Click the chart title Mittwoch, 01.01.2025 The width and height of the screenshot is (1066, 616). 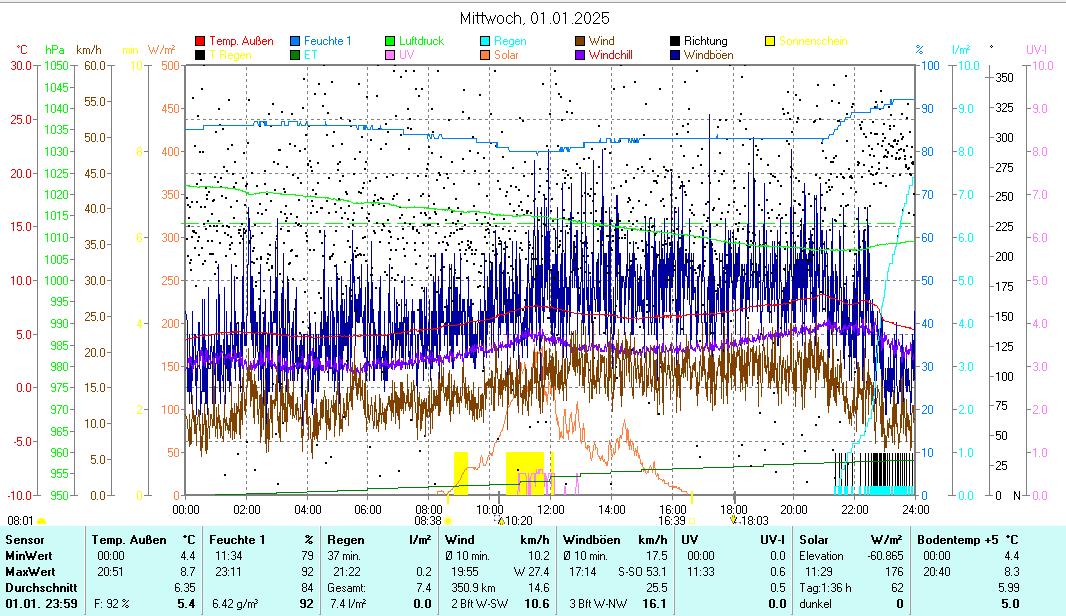pyautogui.click(x=534, y=18)
